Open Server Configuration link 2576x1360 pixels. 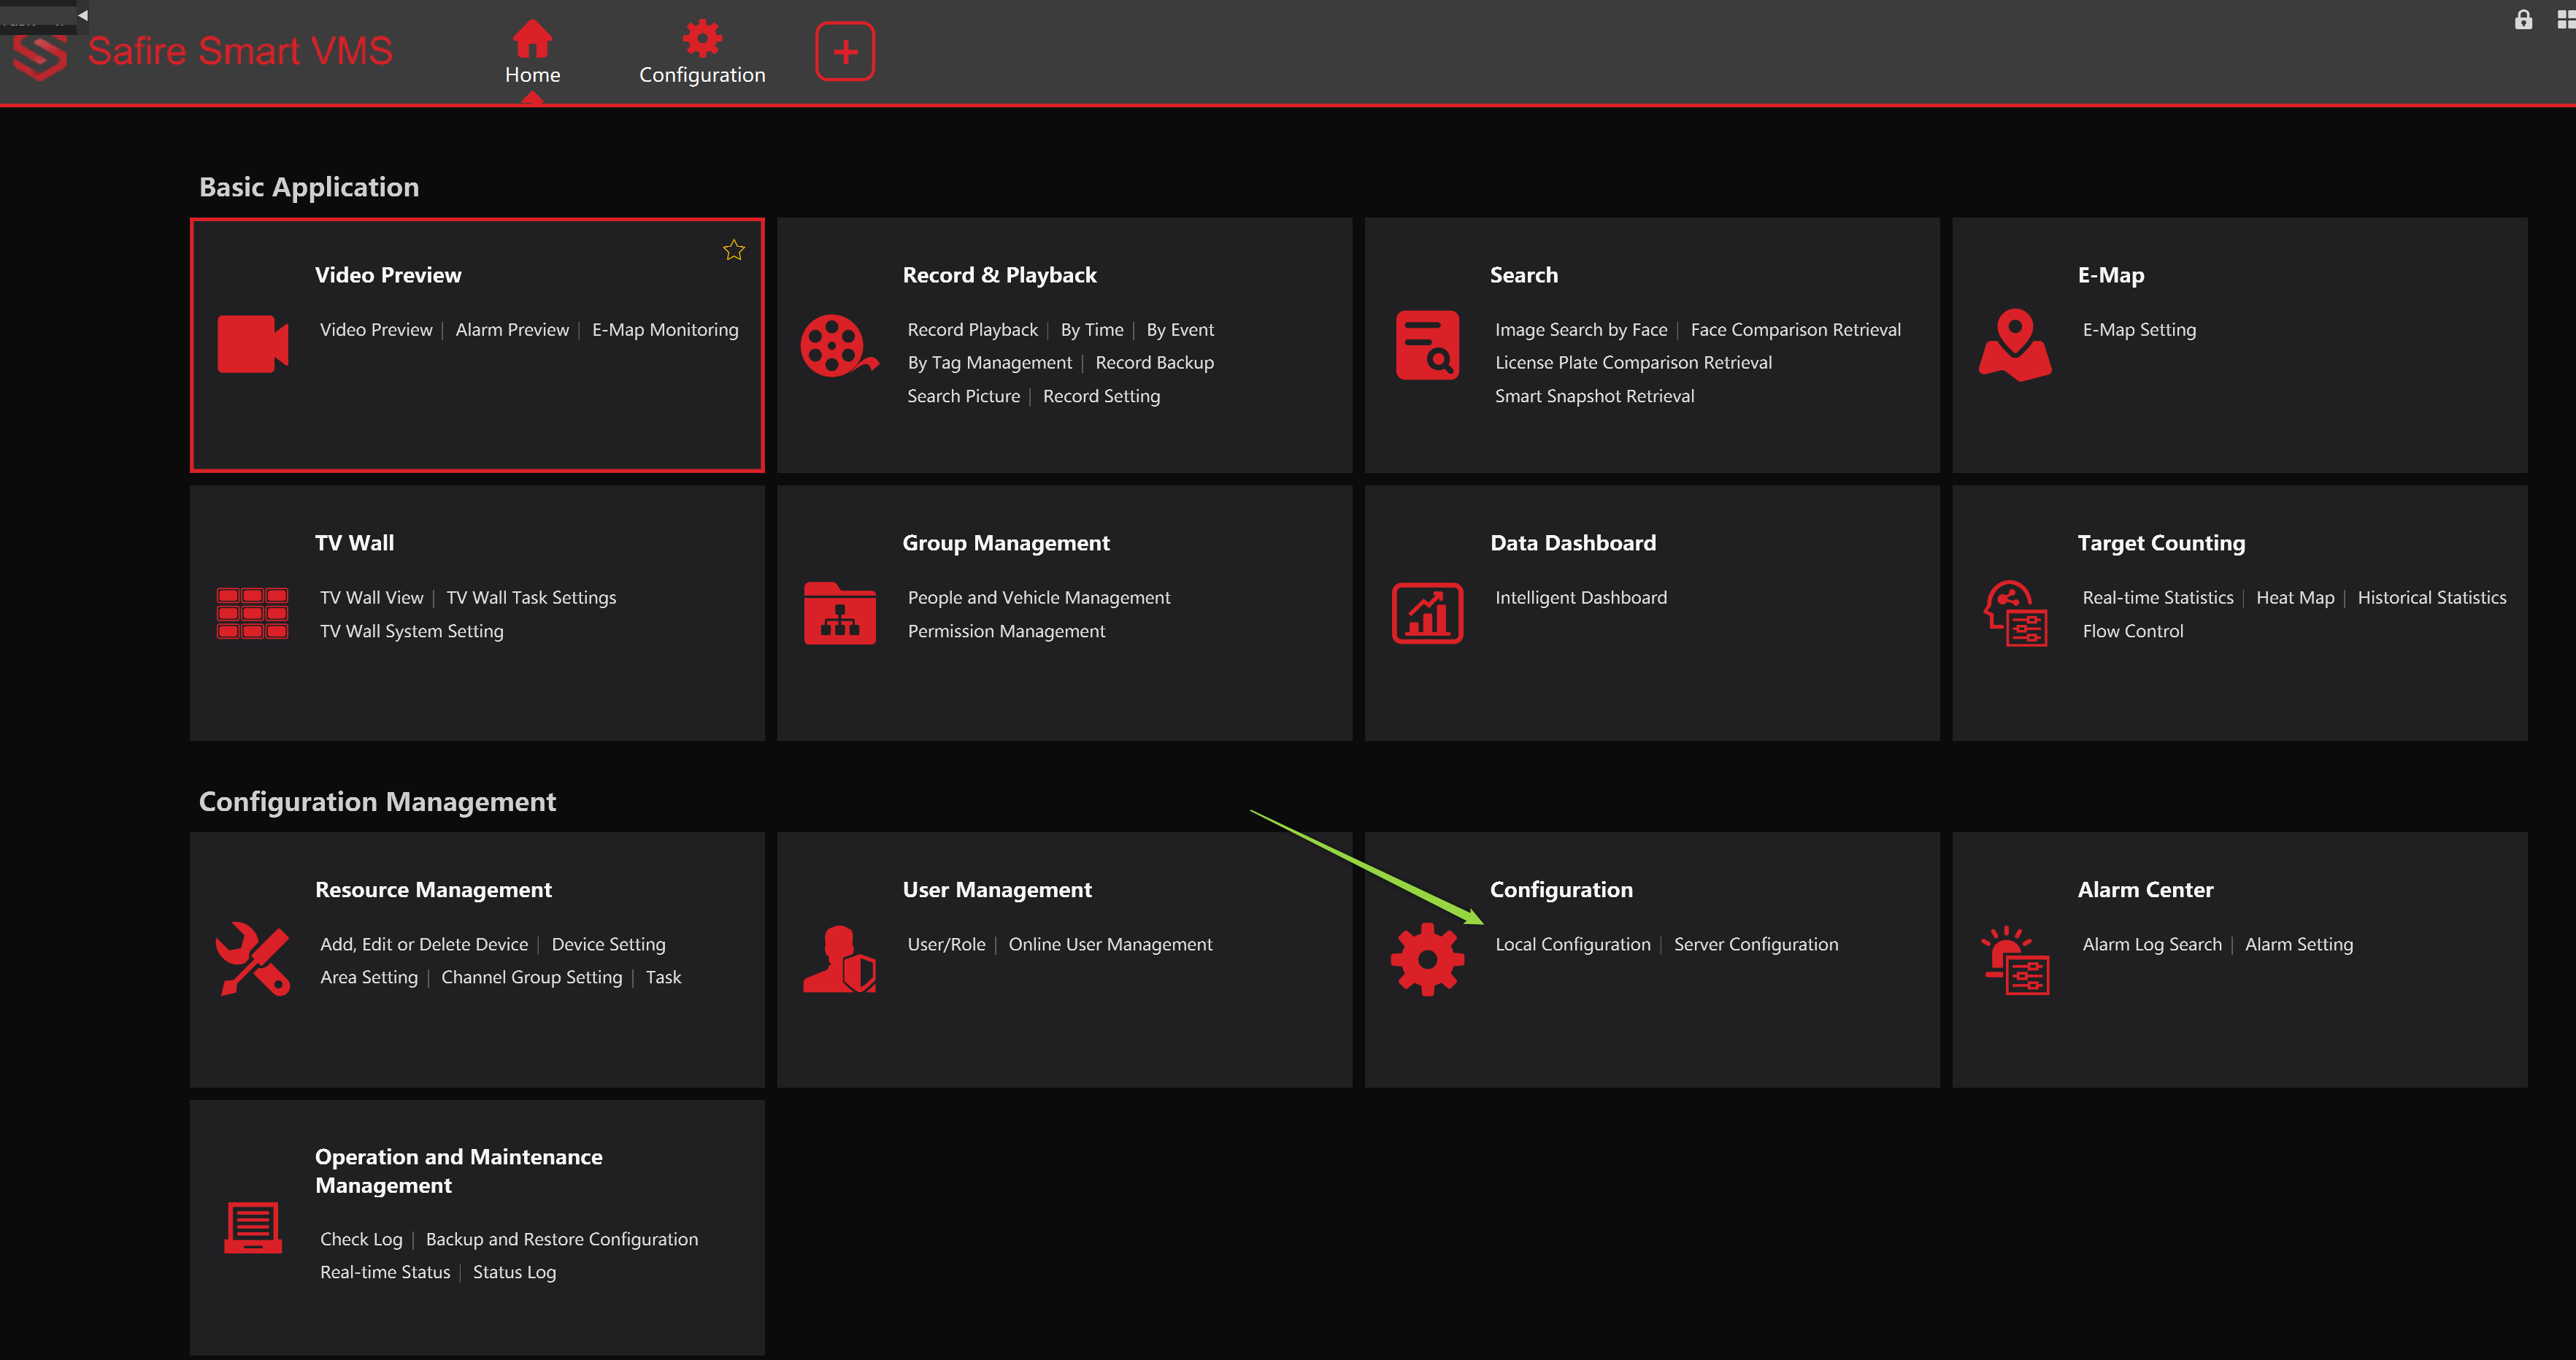(x=1755, y=944)
